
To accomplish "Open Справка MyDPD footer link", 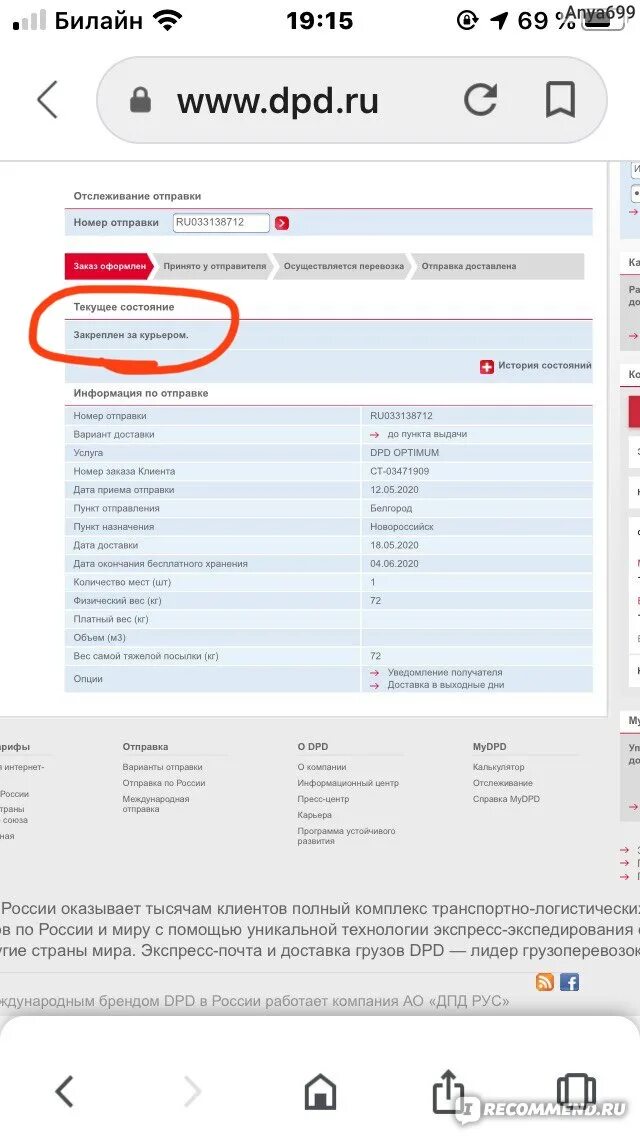I will tap(506, 798).
